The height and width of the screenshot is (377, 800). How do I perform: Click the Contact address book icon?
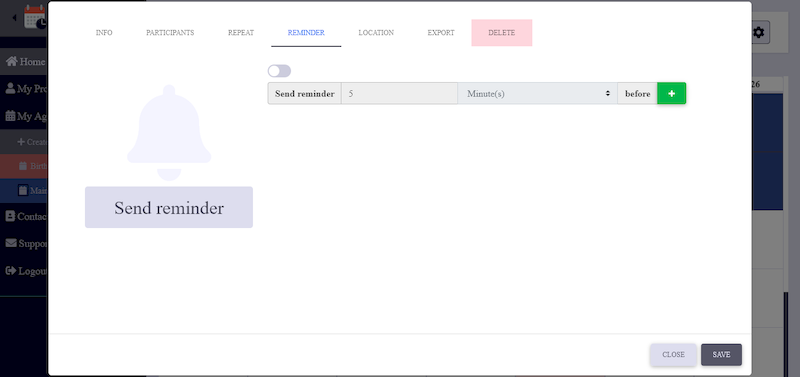coord(10,216)
